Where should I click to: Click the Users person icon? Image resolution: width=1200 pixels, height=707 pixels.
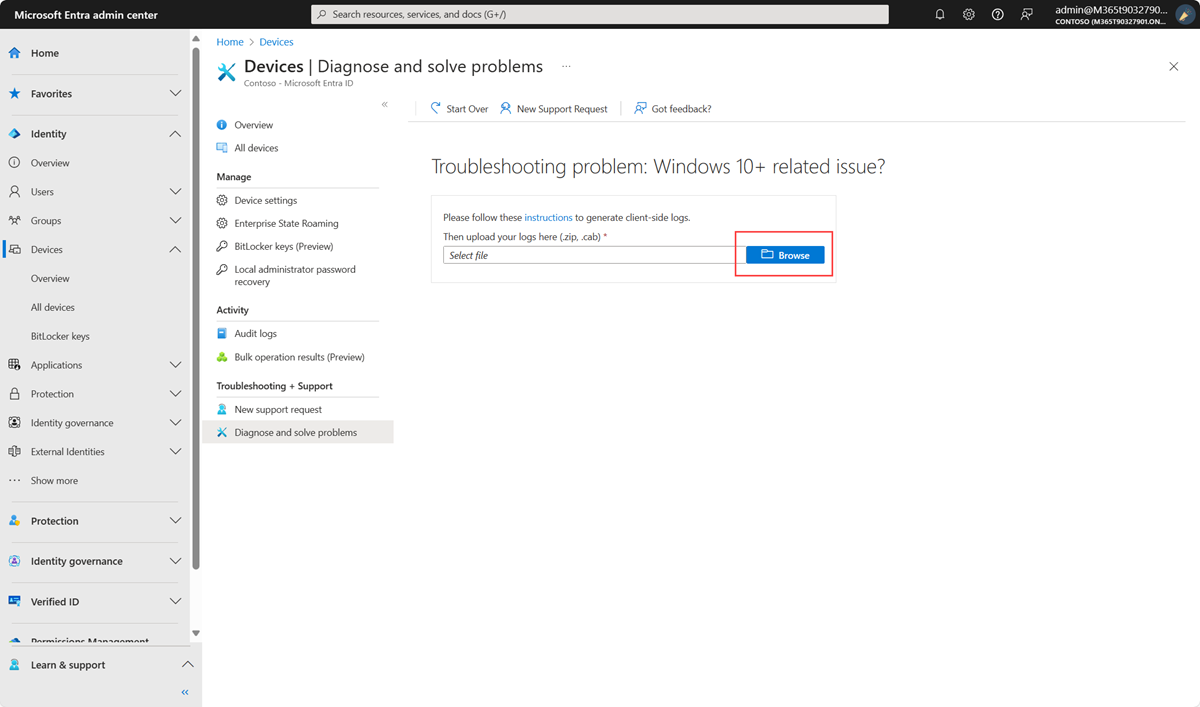(x=14, y=191)
